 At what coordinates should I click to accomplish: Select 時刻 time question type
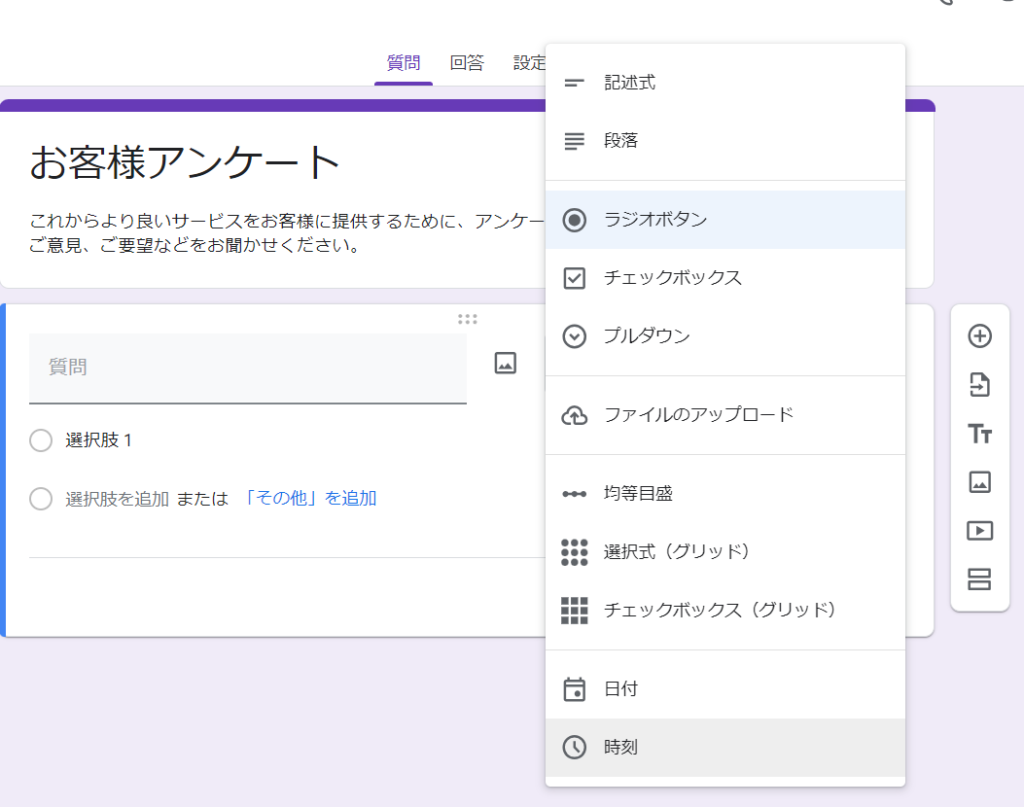pyautogui.click(x=725, y=748)
